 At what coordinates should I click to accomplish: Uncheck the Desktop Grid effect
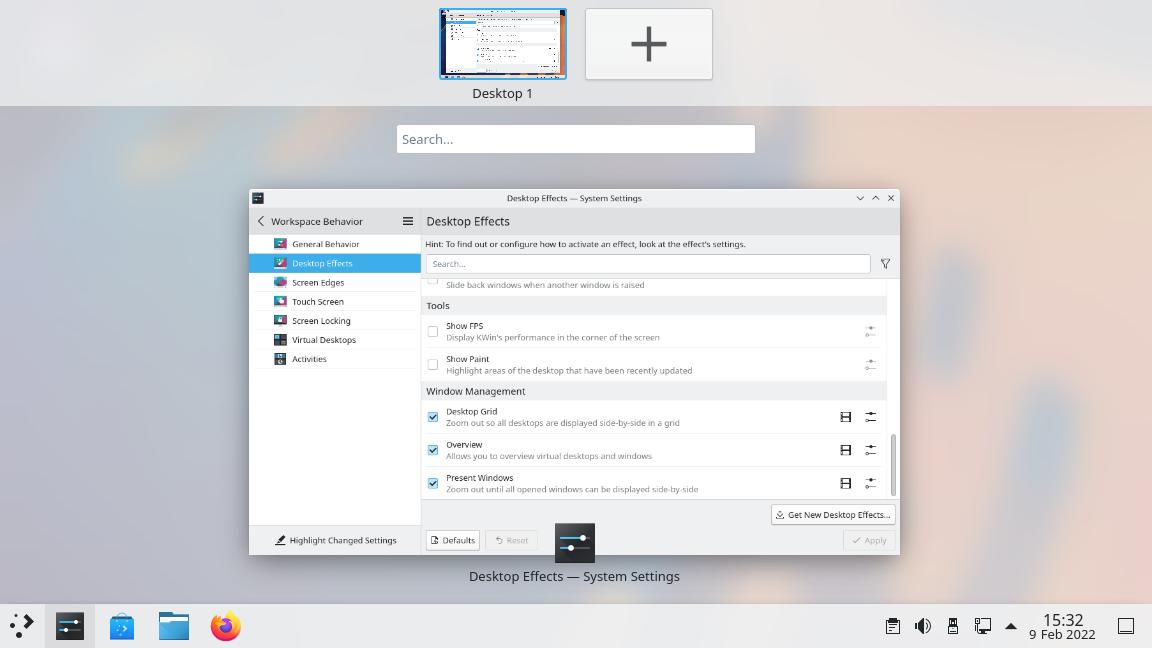433,417
